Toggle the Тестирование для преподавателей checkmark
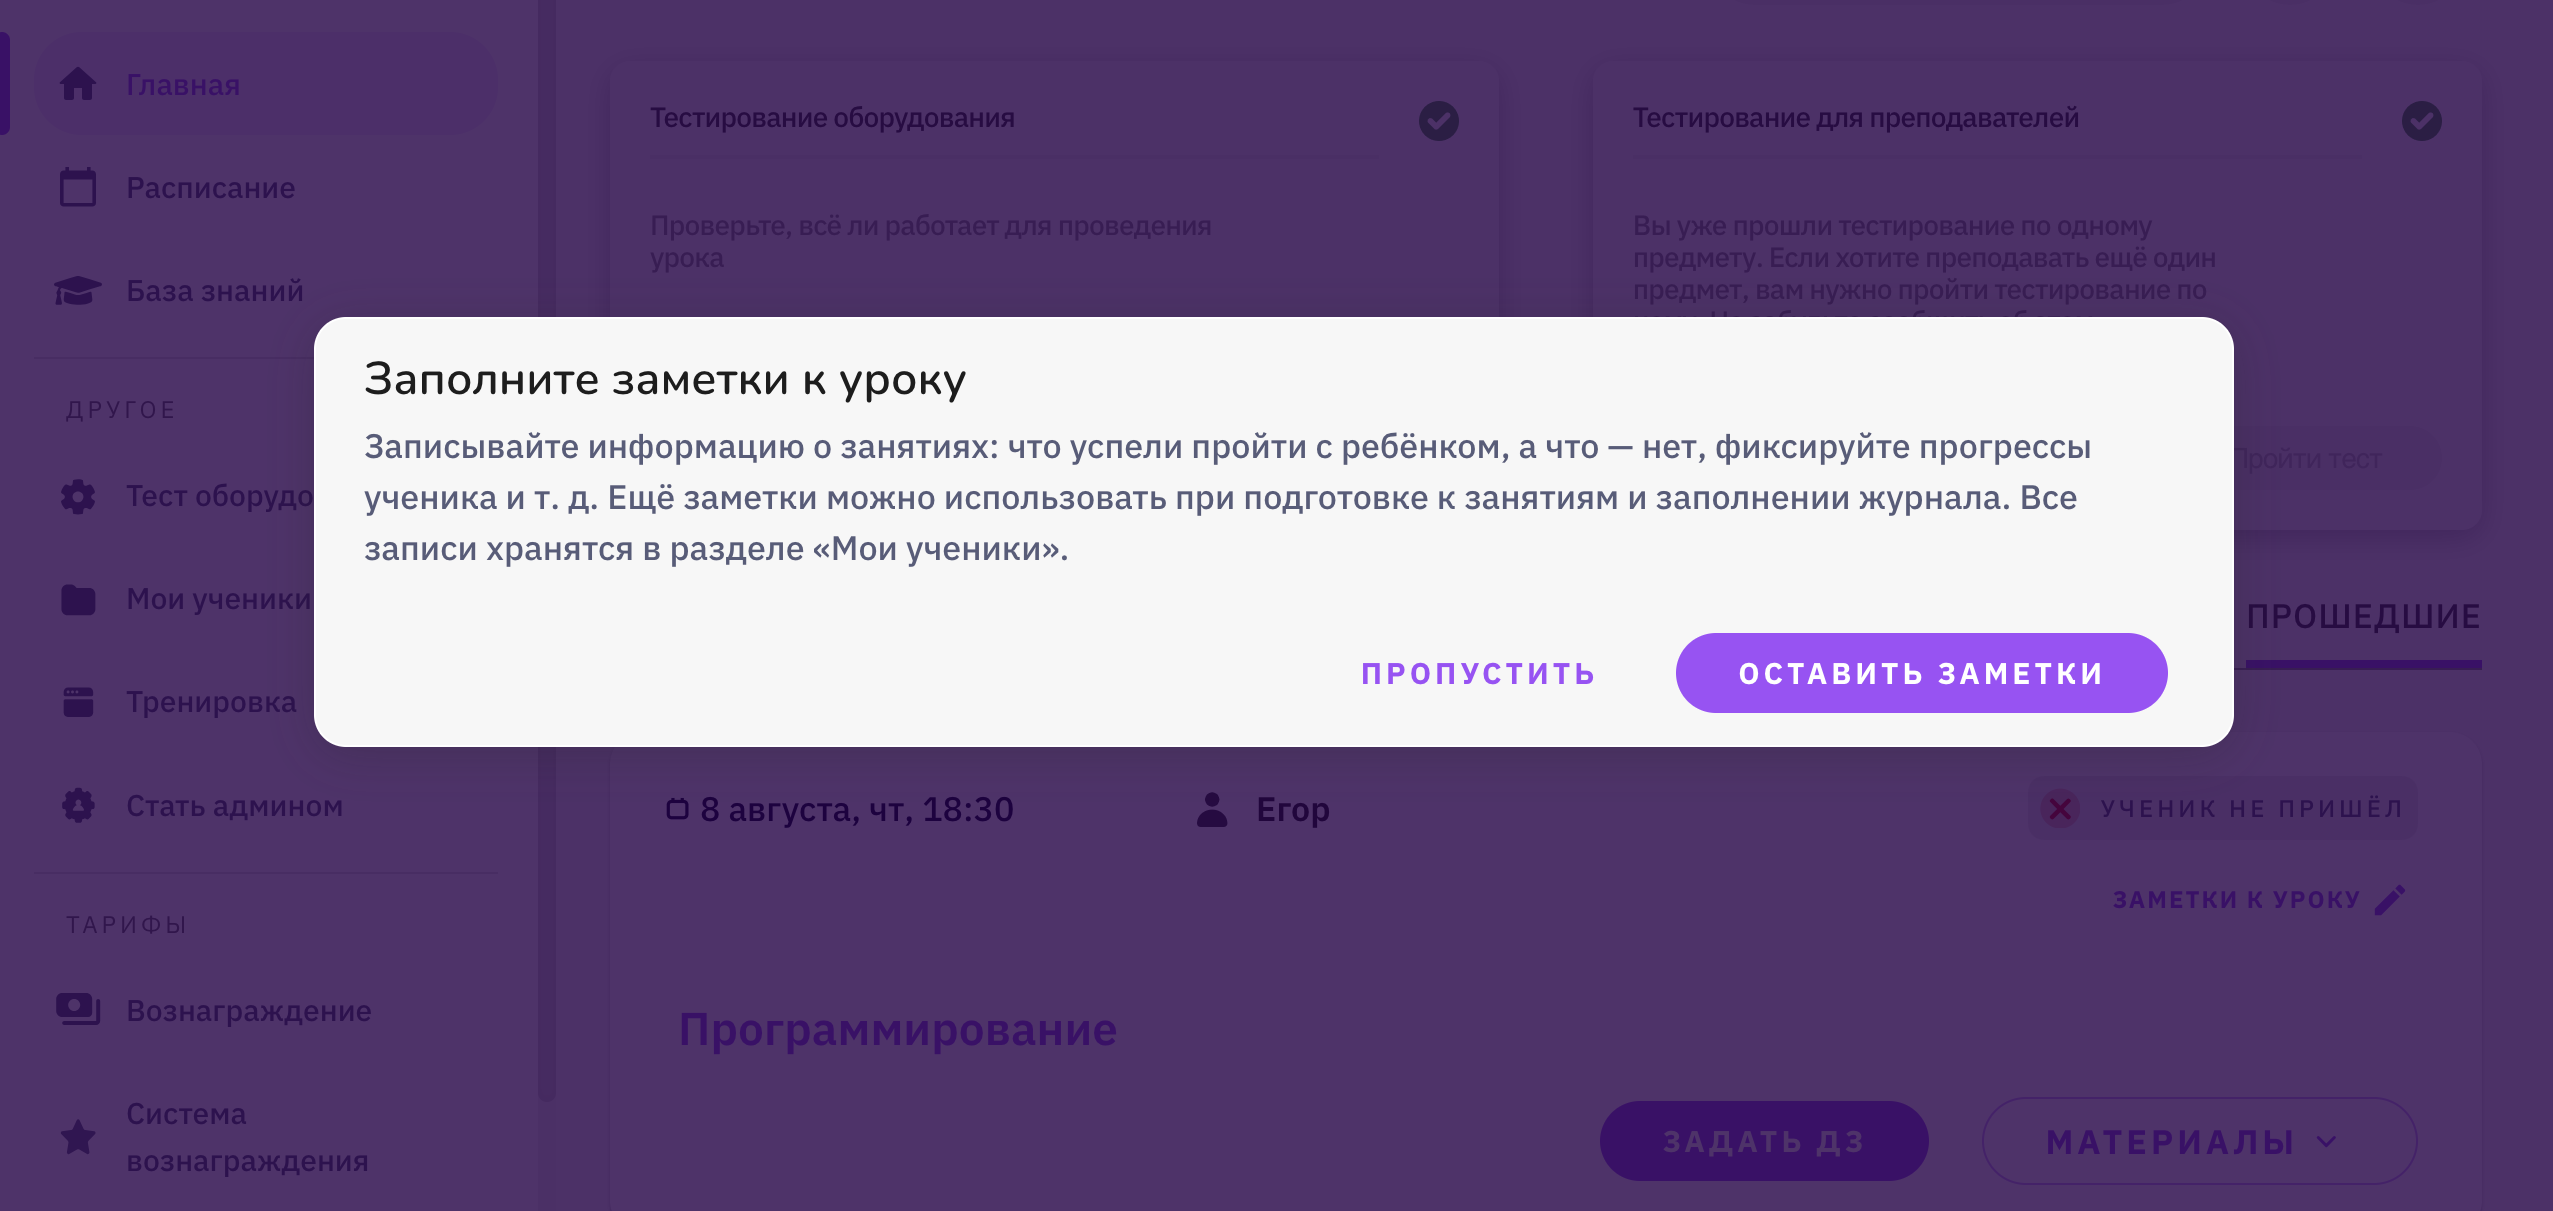Image resolution: width=2553 pixels, height=1211 pixels. click(2422, 121)
